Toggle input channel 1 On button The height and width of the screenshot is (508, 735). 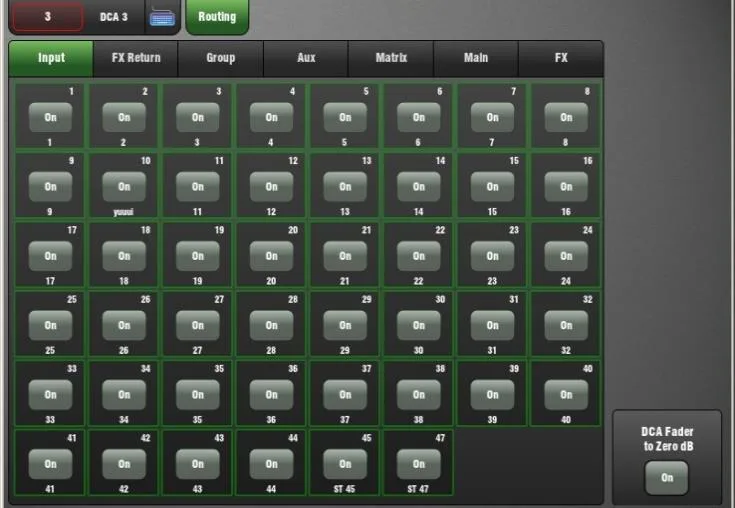[x=50, y=117]
